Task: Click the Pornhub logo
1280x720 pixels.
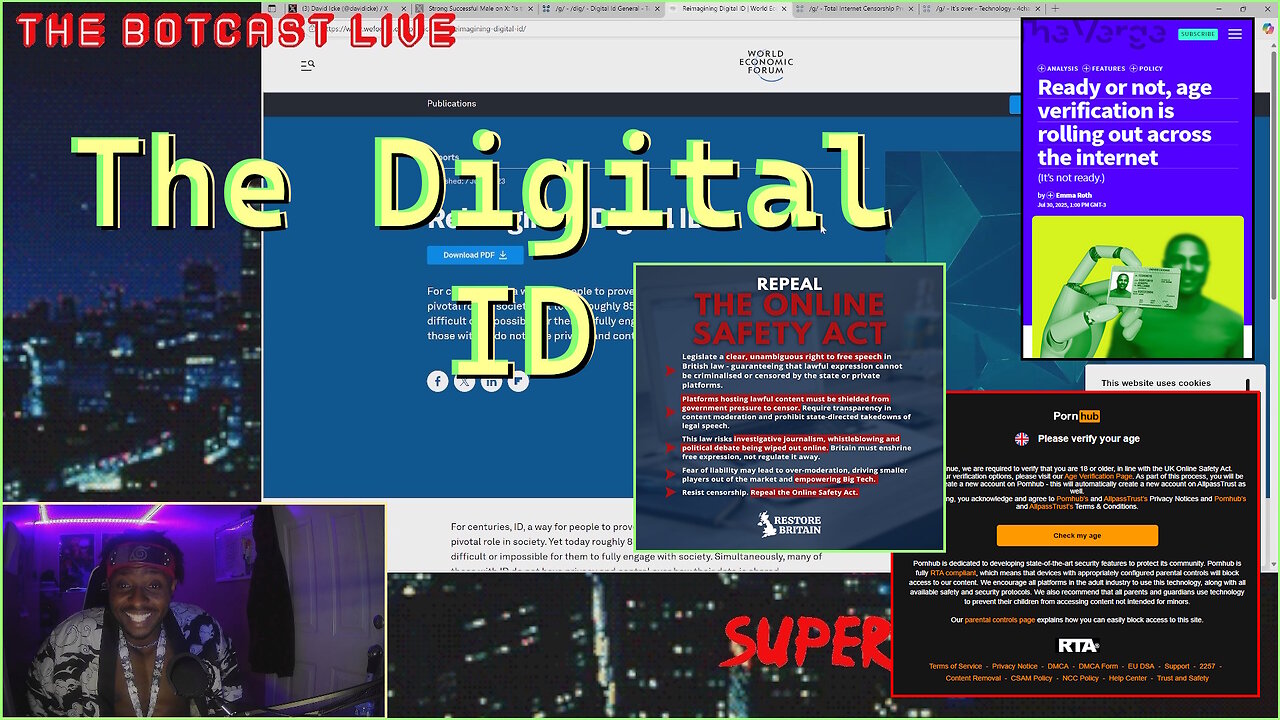Action: click(x=1076, y=416)
